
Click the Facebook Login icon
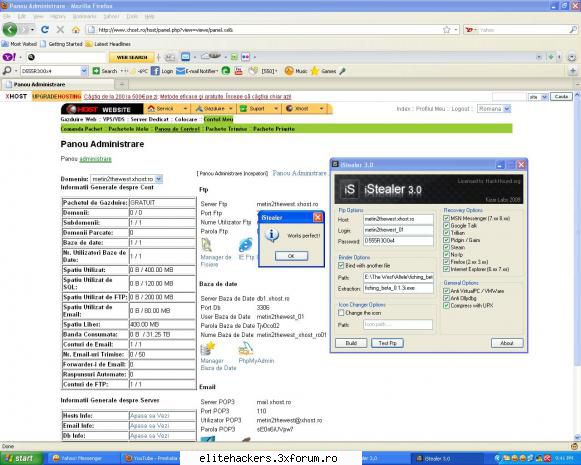click(155, 71)
